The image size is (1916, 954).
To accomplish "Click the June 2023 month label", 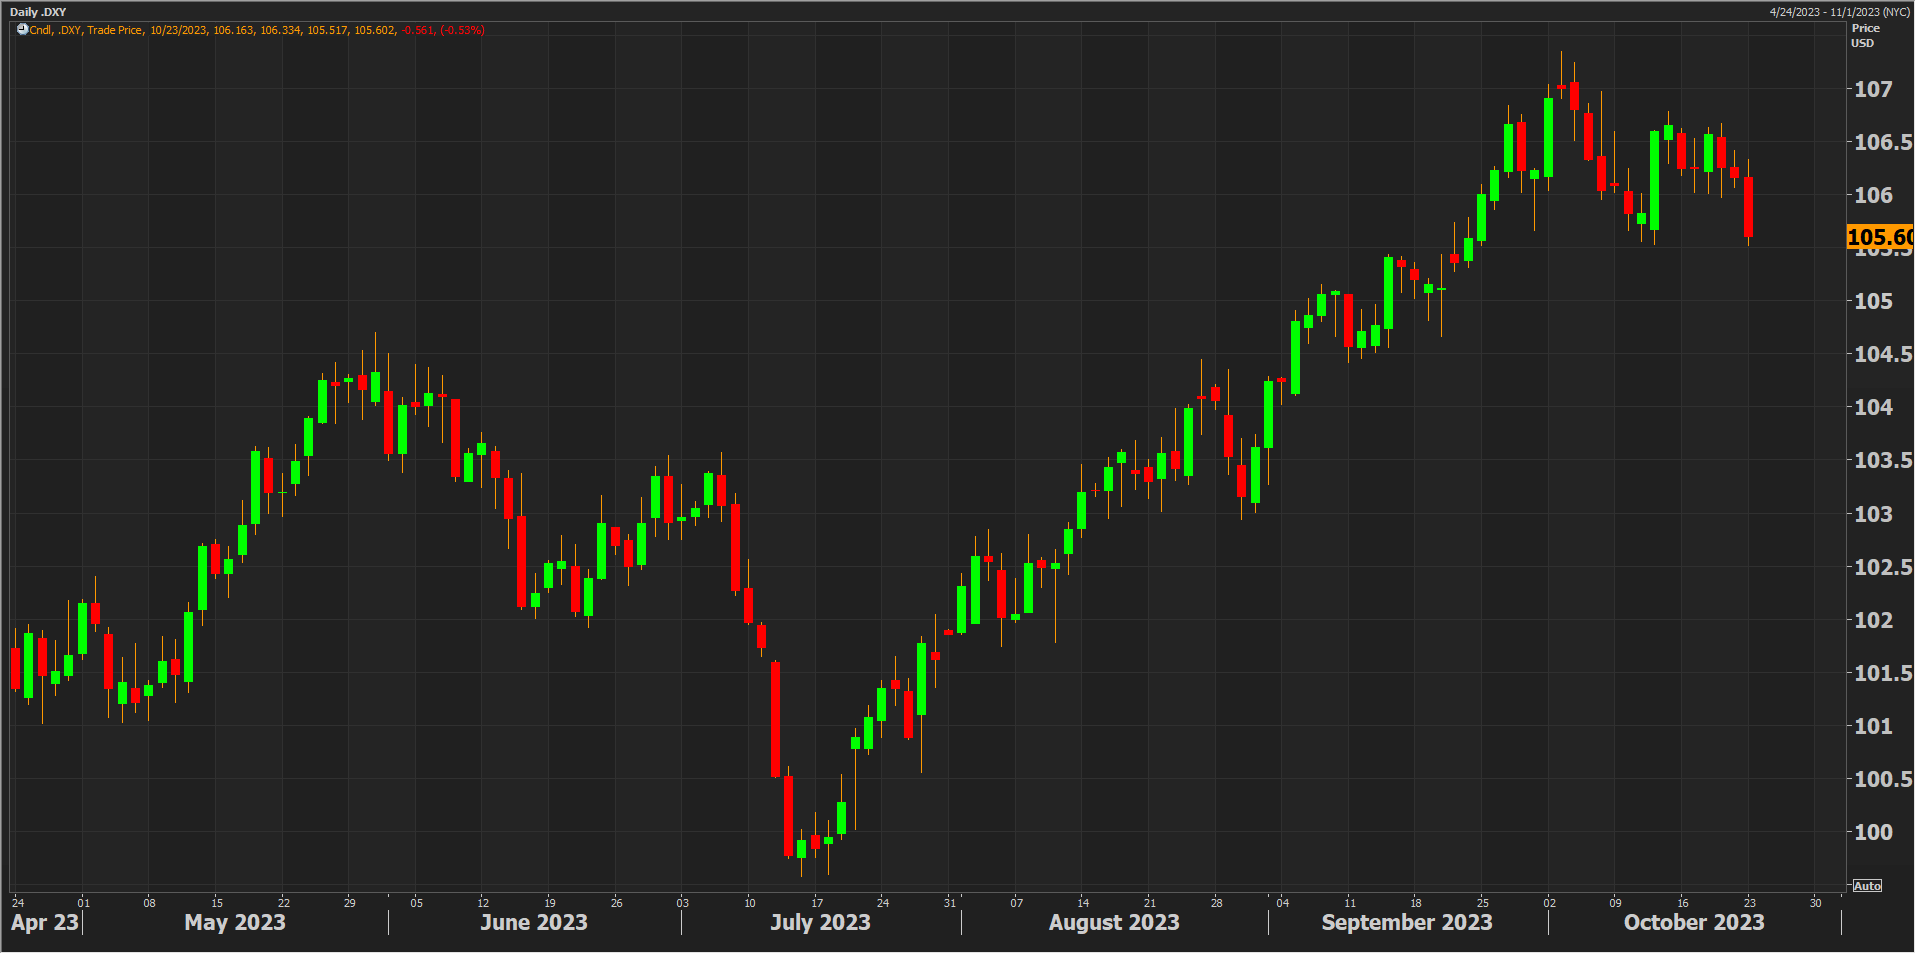I will pos(533,922).
